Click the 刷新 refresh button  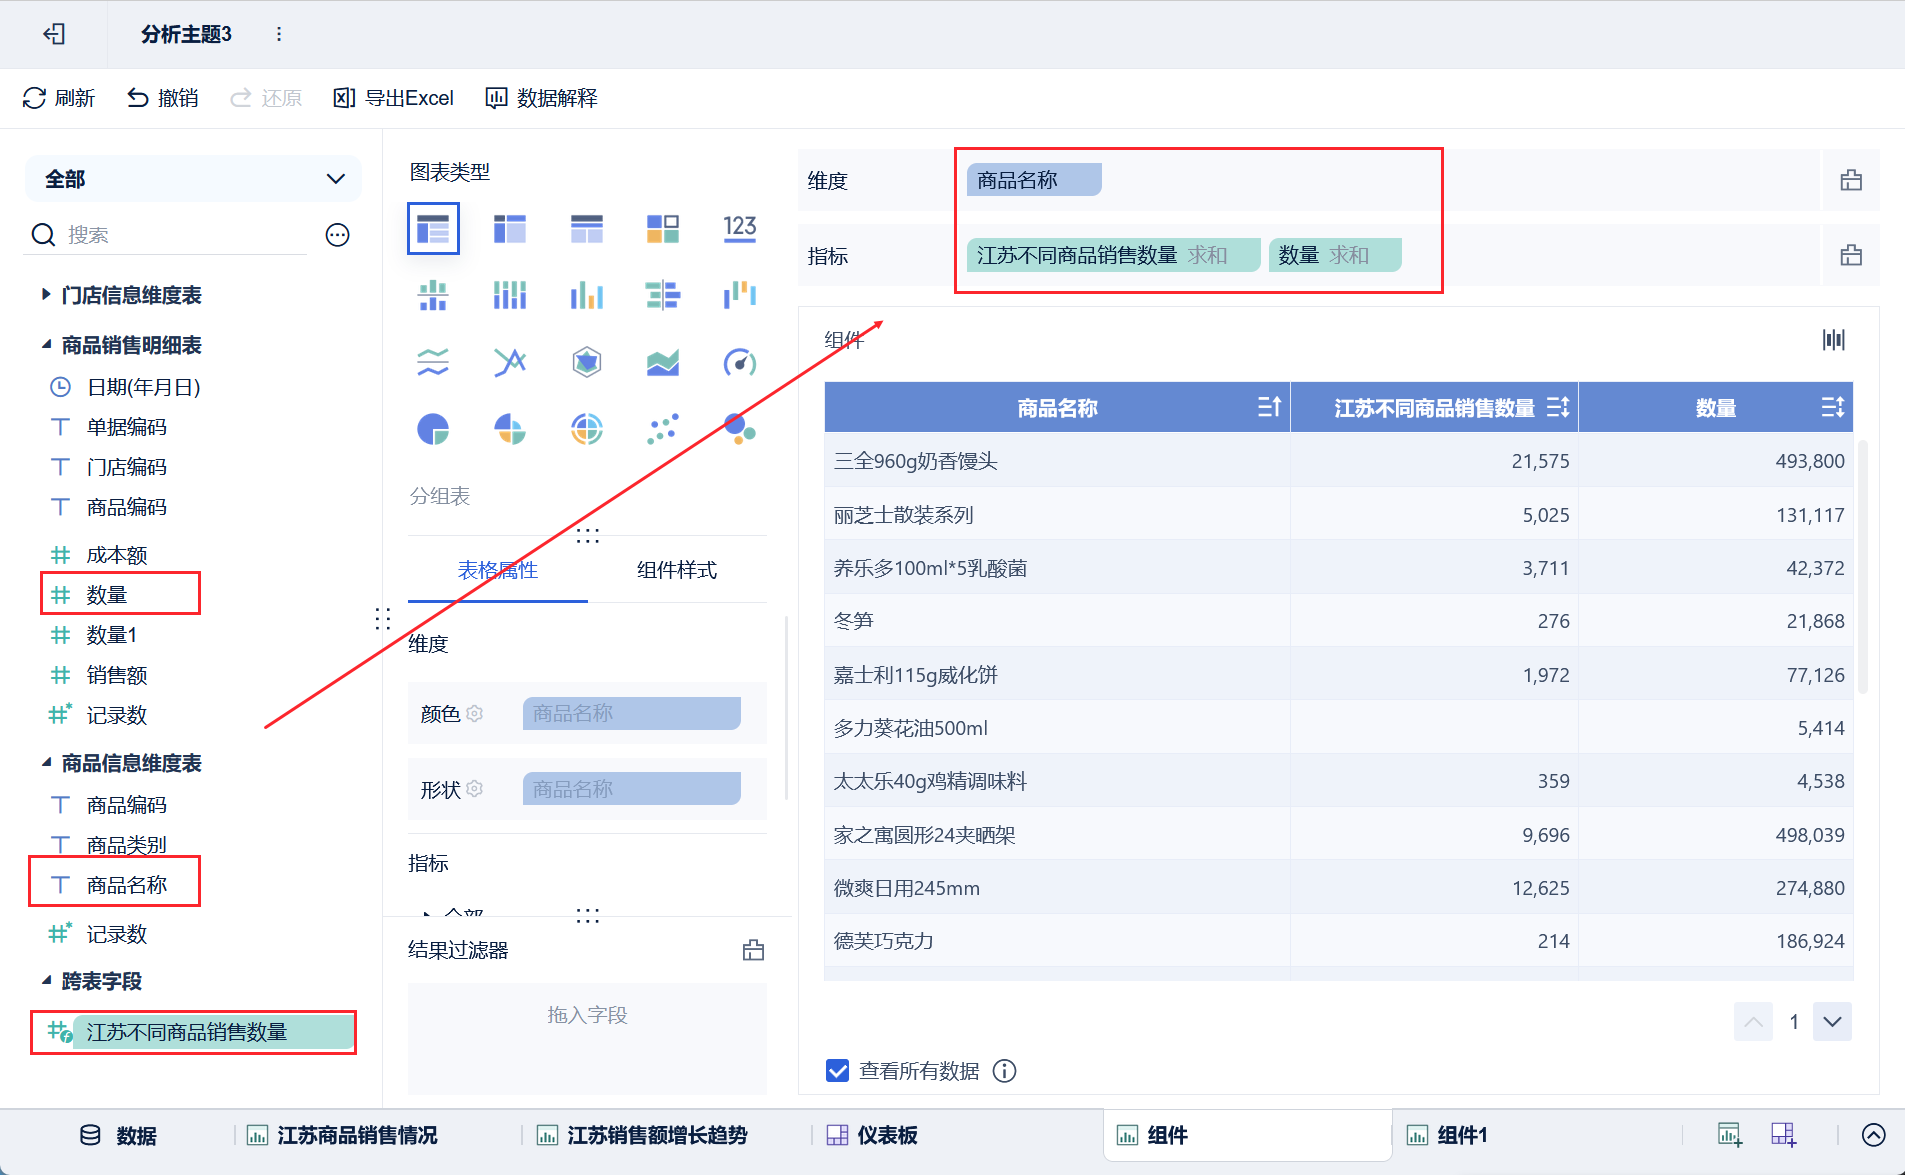tap(59, 98)
